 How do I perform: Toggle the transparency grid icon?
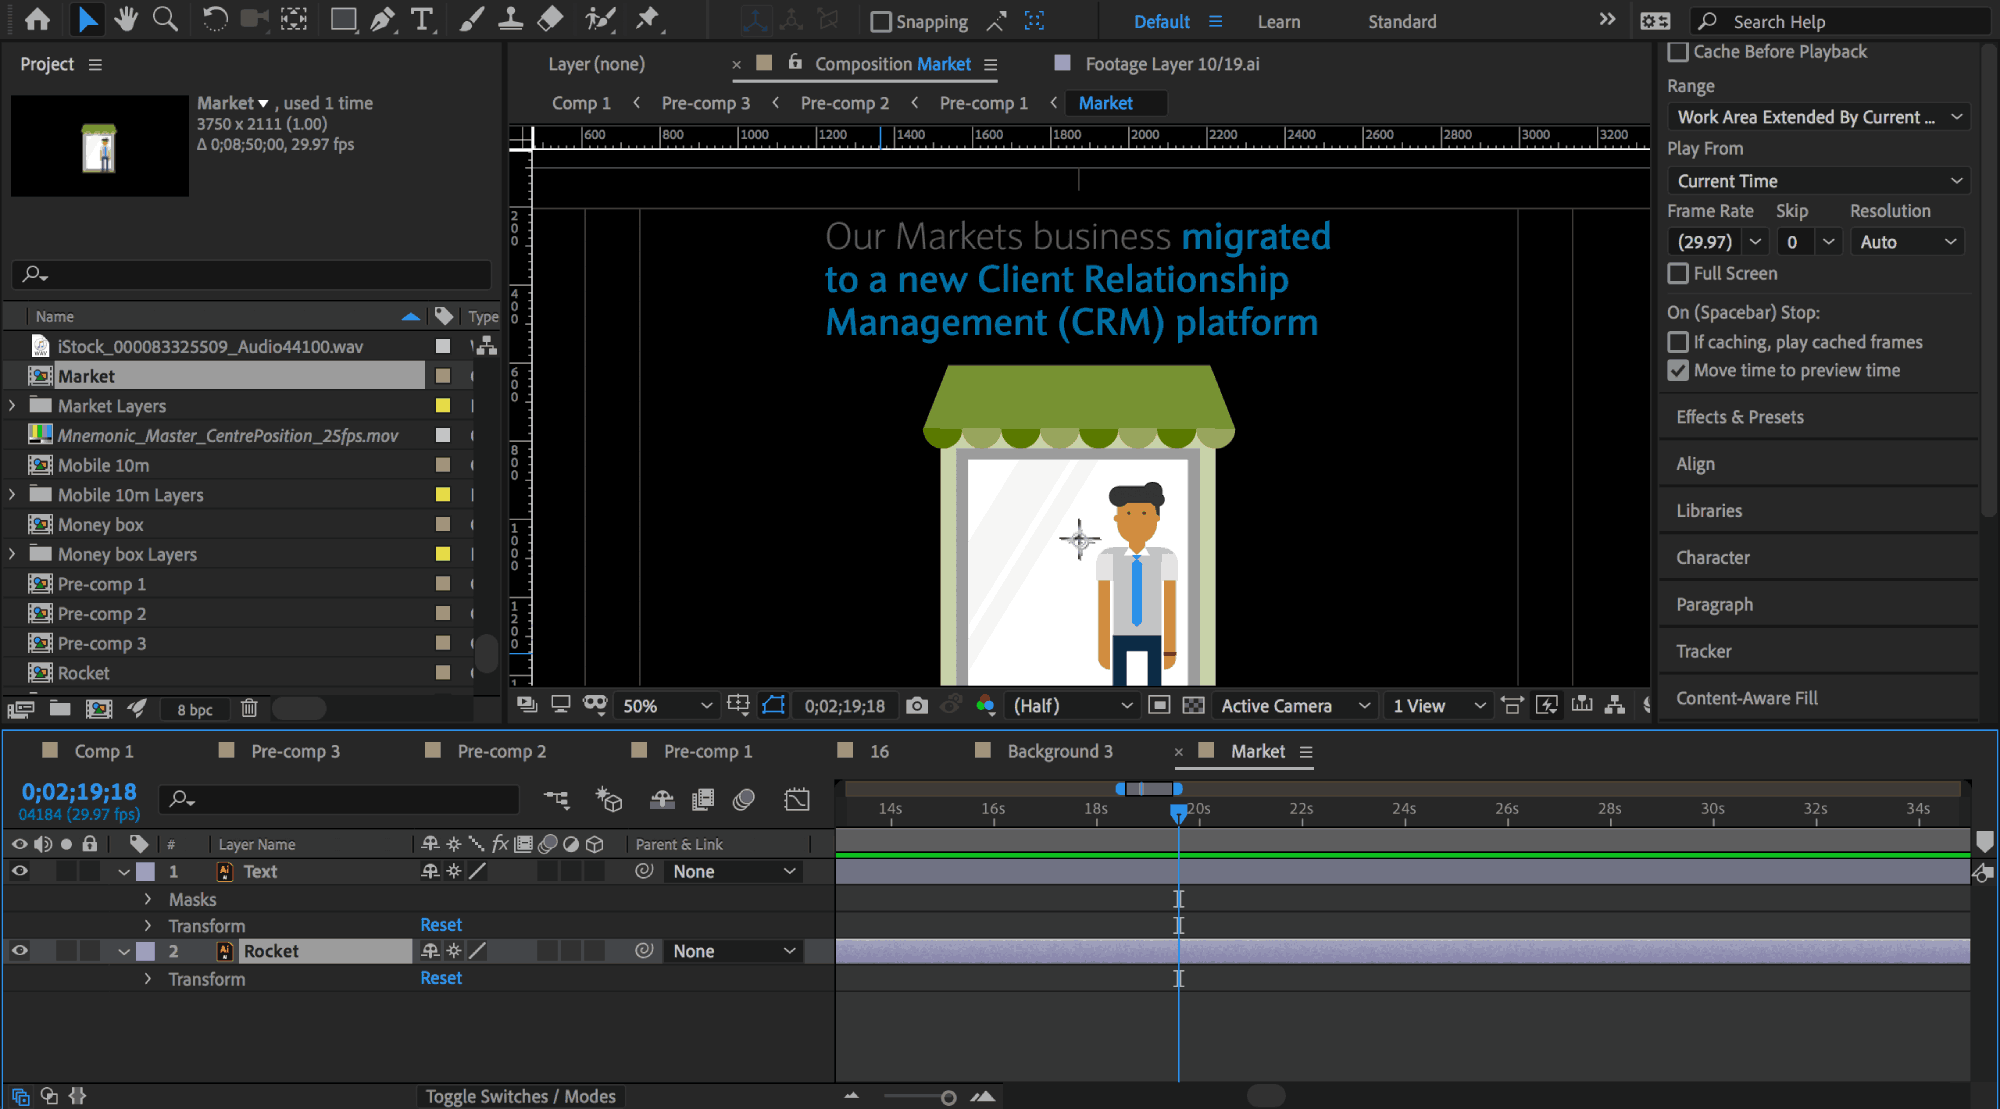(x=1193, y=706)
